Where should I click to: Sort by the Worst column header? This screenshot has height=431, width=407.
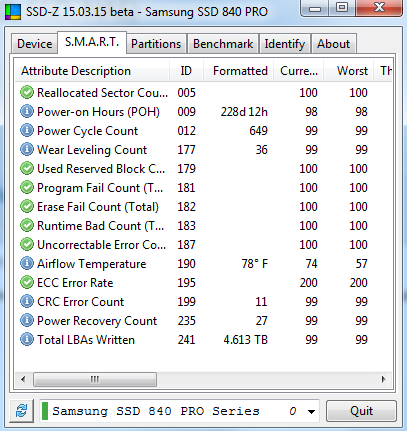348,71
